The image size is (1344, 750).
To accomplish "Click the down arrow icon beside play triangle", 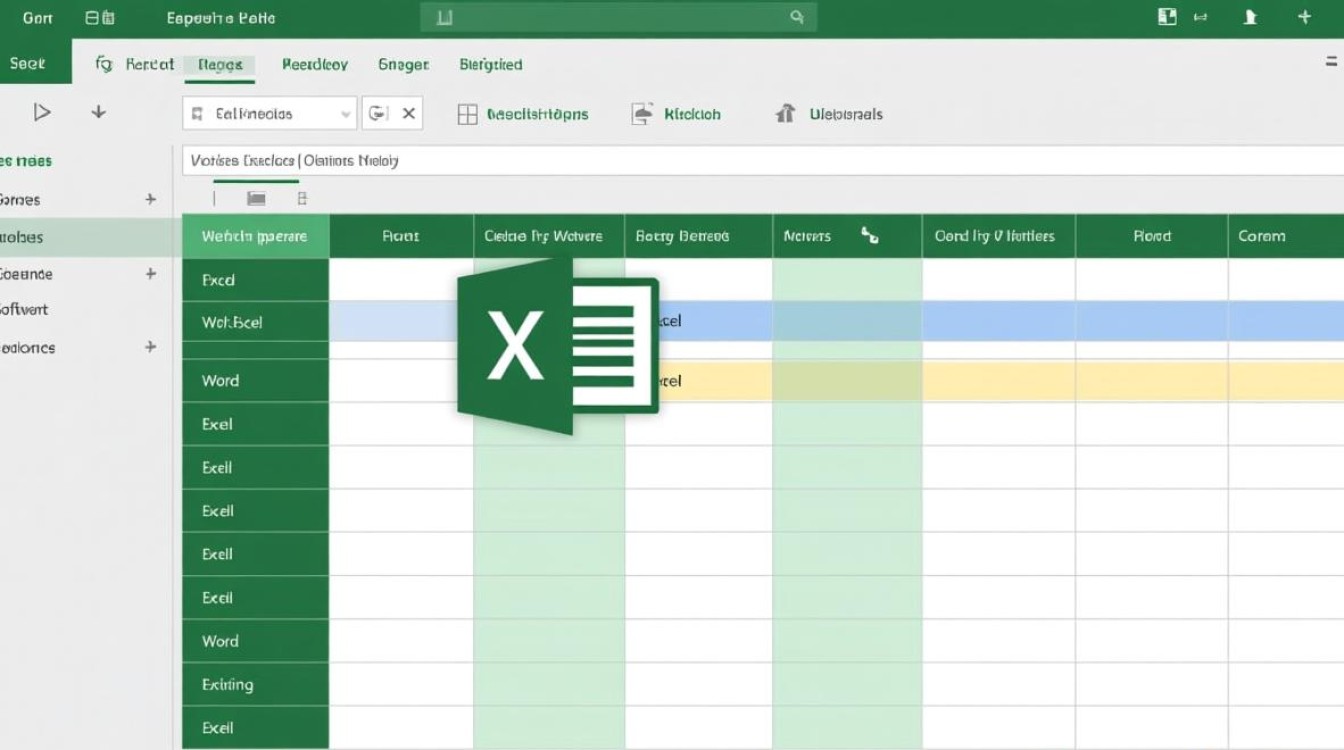I will pyautogui.click(x=98, y=112).
